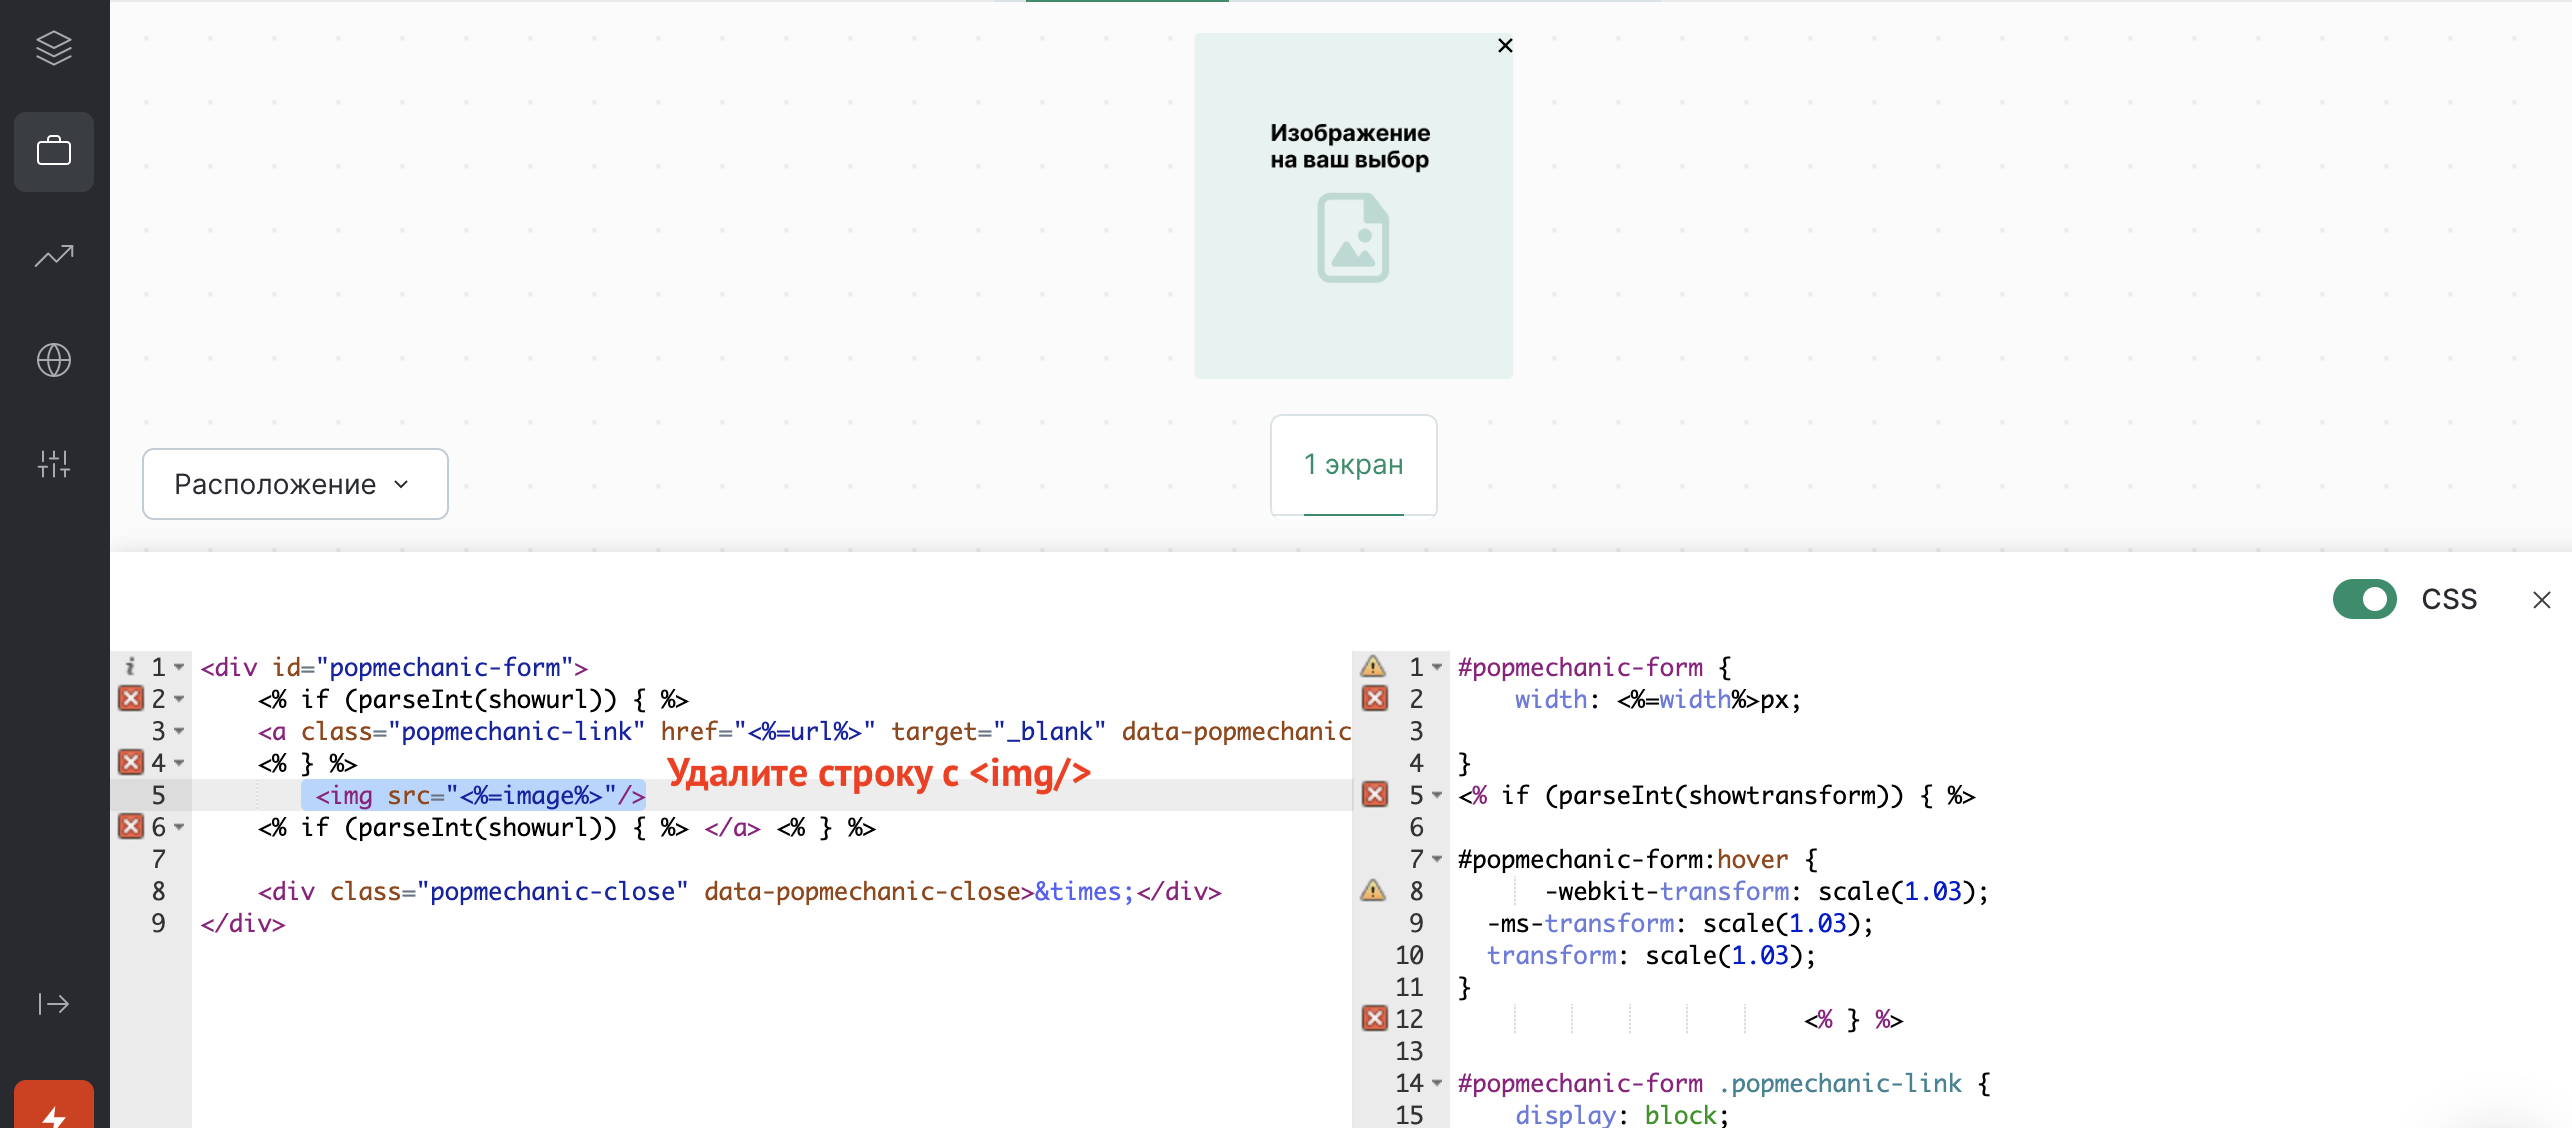The width and height of the screenshot is (2572, 1128).
Task: Select the briefcase icon in sidebar
Action: [54, 151]
